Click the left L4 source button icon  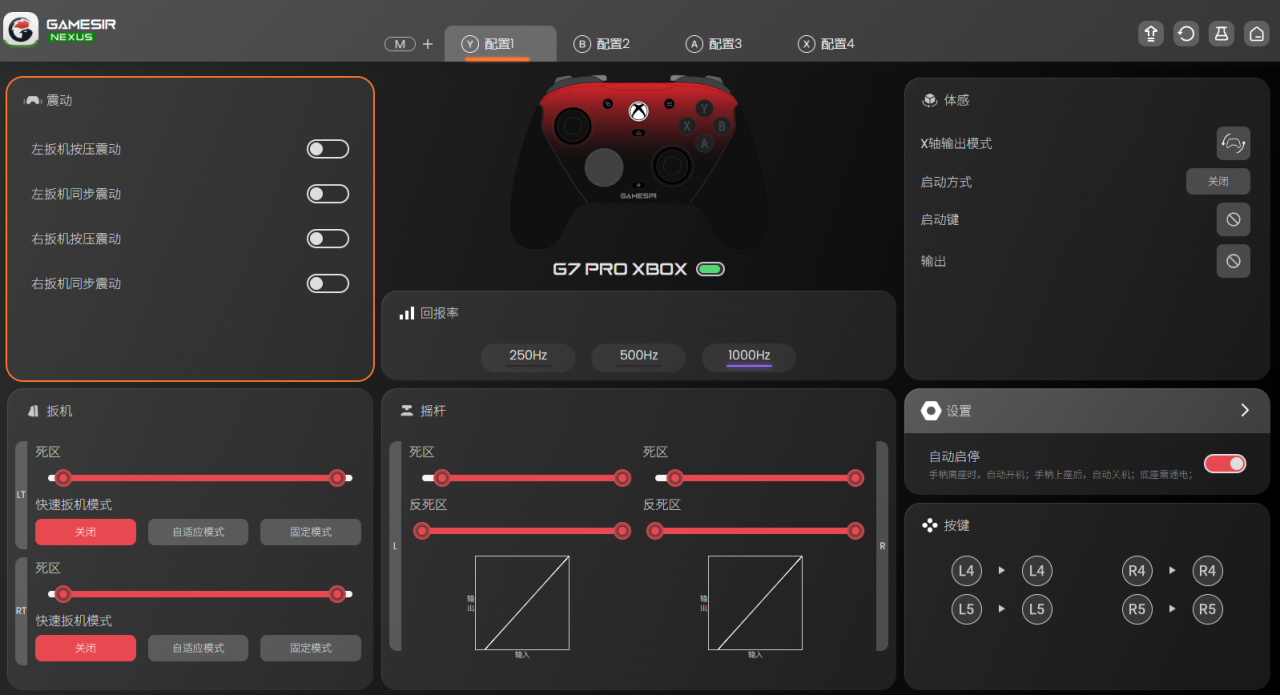(966, 572)
